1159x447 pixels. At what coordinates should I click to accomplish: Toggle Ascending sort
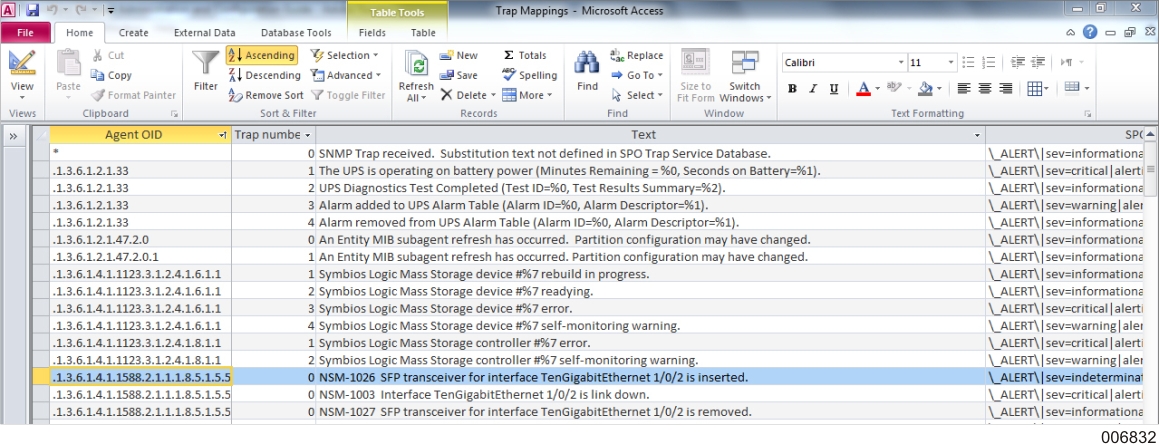point(262,55)
